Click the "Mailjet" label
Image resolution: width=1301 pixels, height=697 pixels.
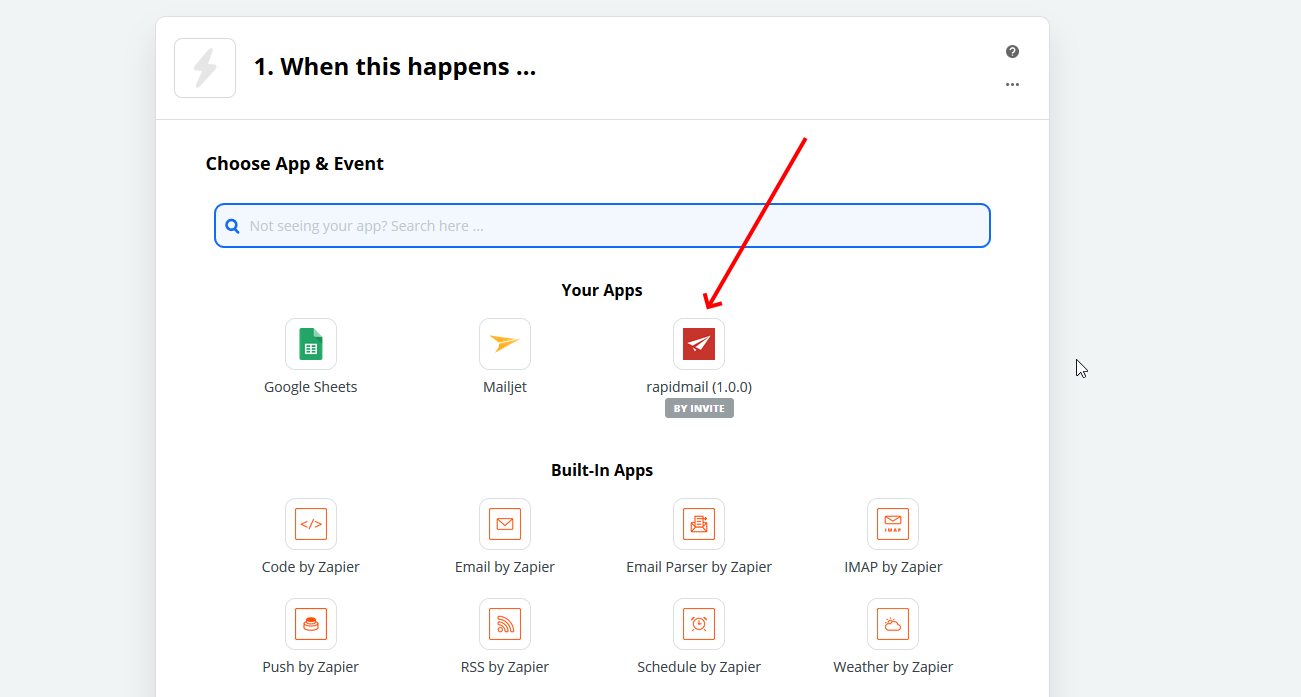(x=505, y=387)
